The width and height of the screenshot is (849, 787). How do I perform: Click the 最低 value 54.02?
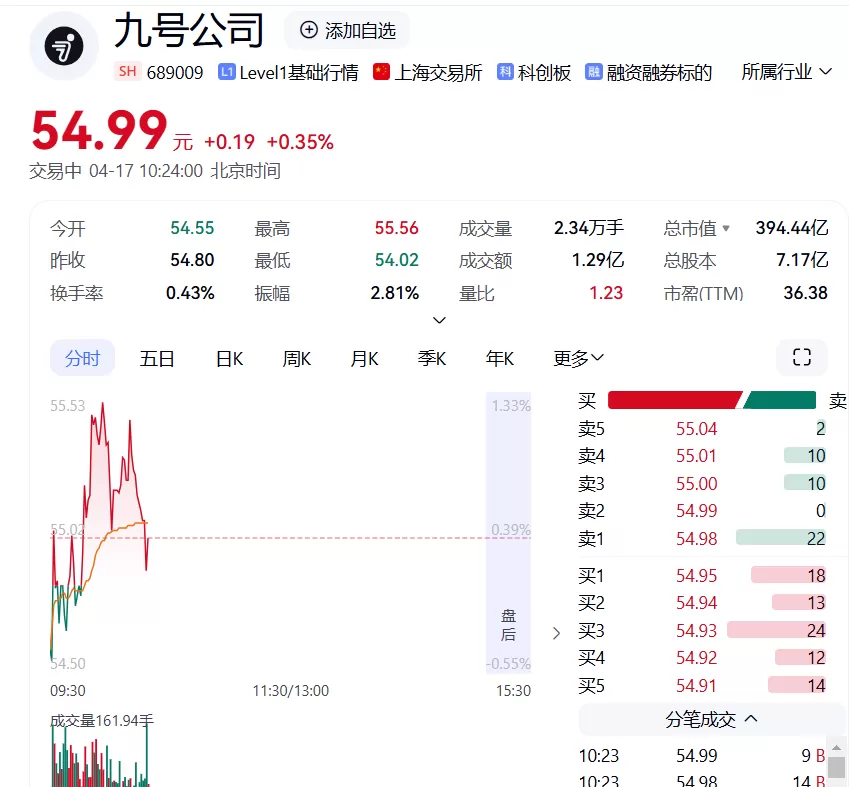coord(396,260)
